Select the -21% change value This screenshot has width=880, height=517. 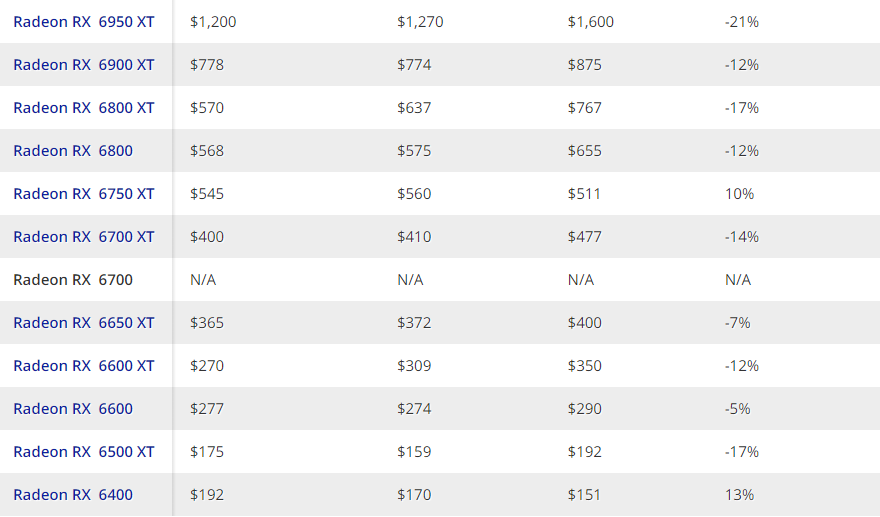click(x=741, y=22)
